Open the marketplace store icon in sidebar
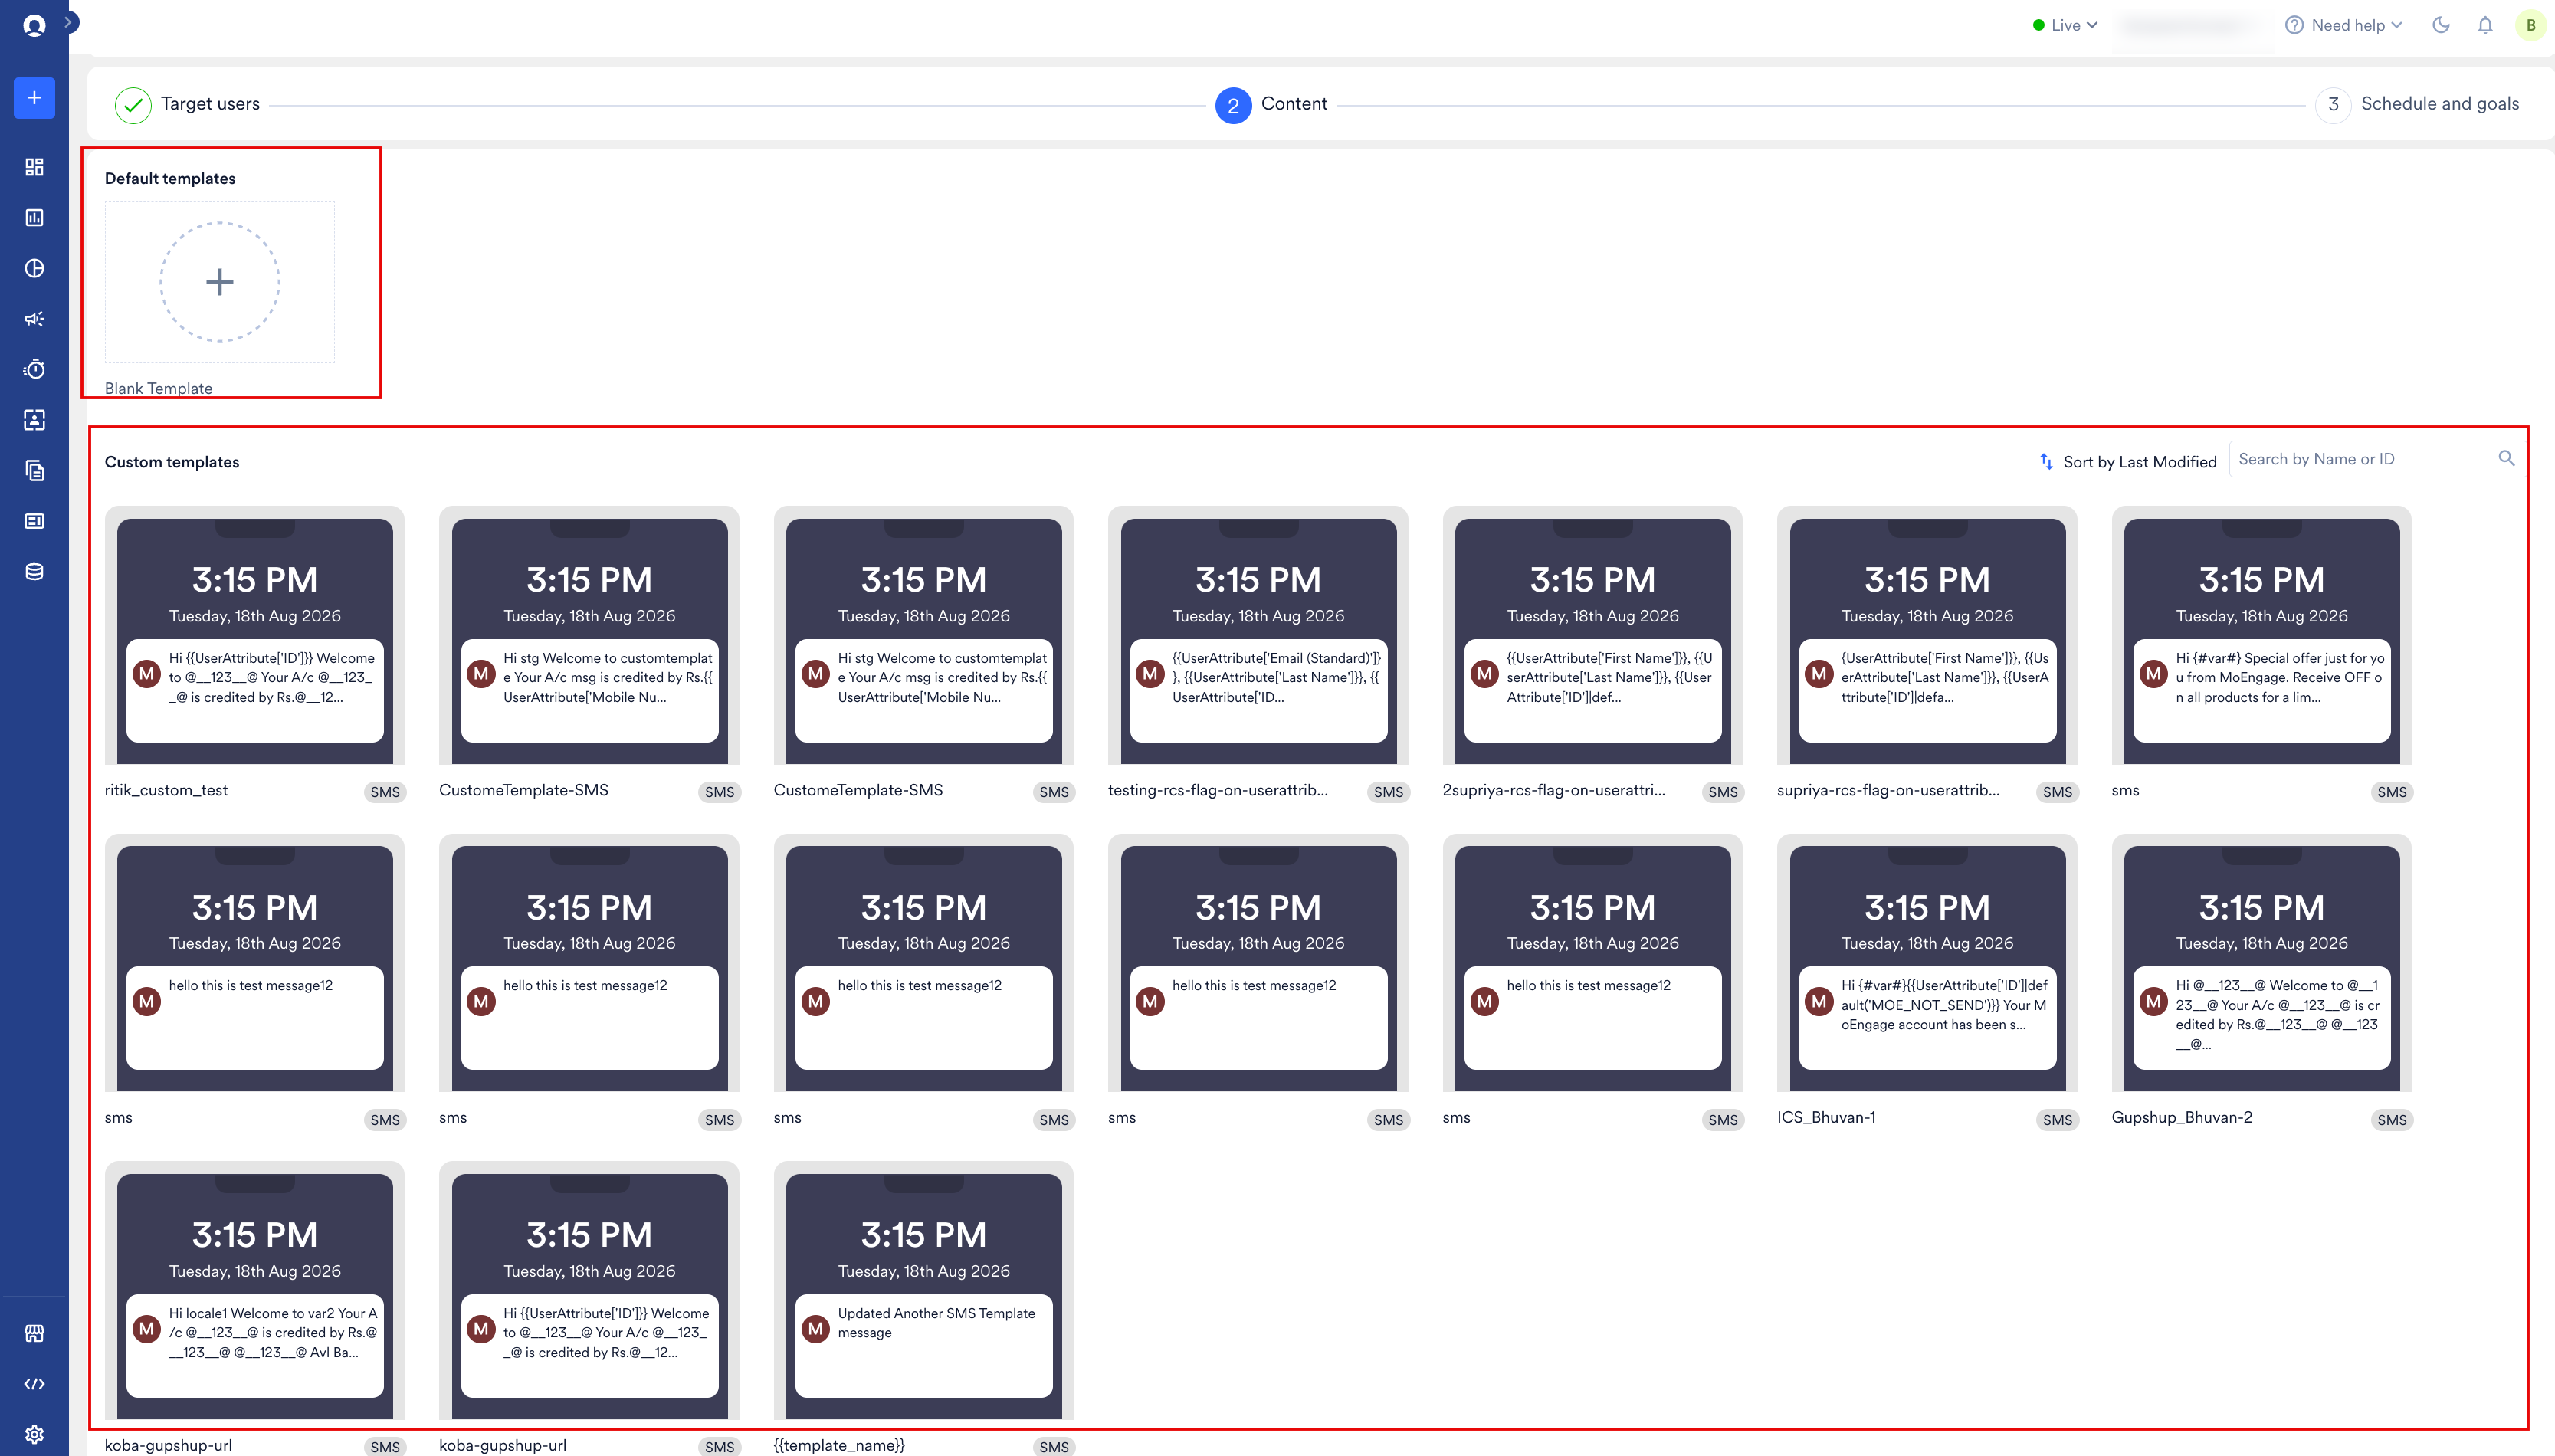Image resolution: width=2555 pixels, height=1456 pixels. pyautogui.click(x=34, y=1333)
